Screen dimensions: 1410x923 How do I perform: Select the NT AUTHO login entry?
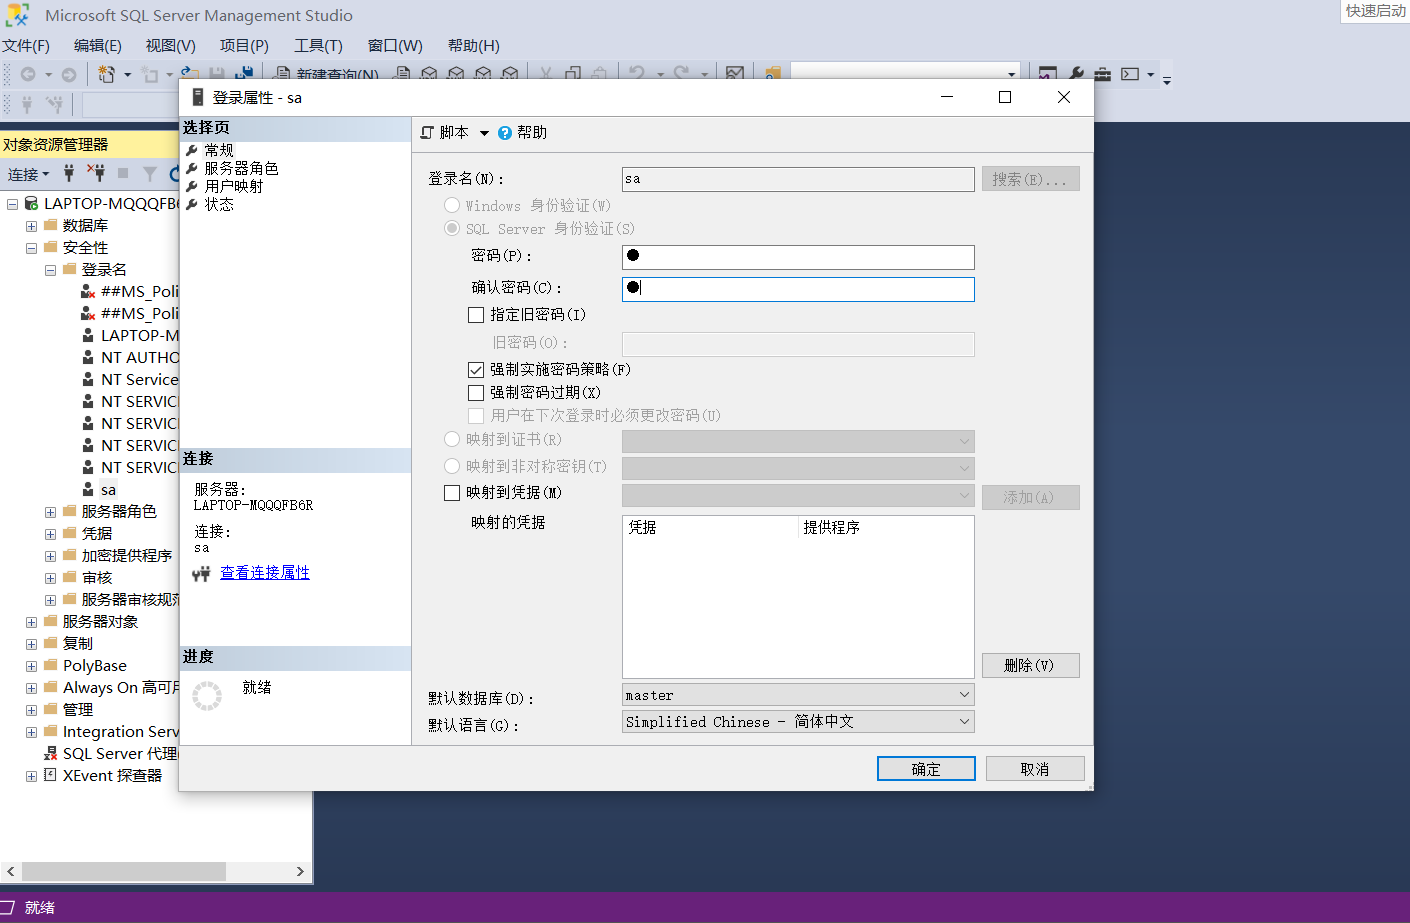tap(139, 358)
